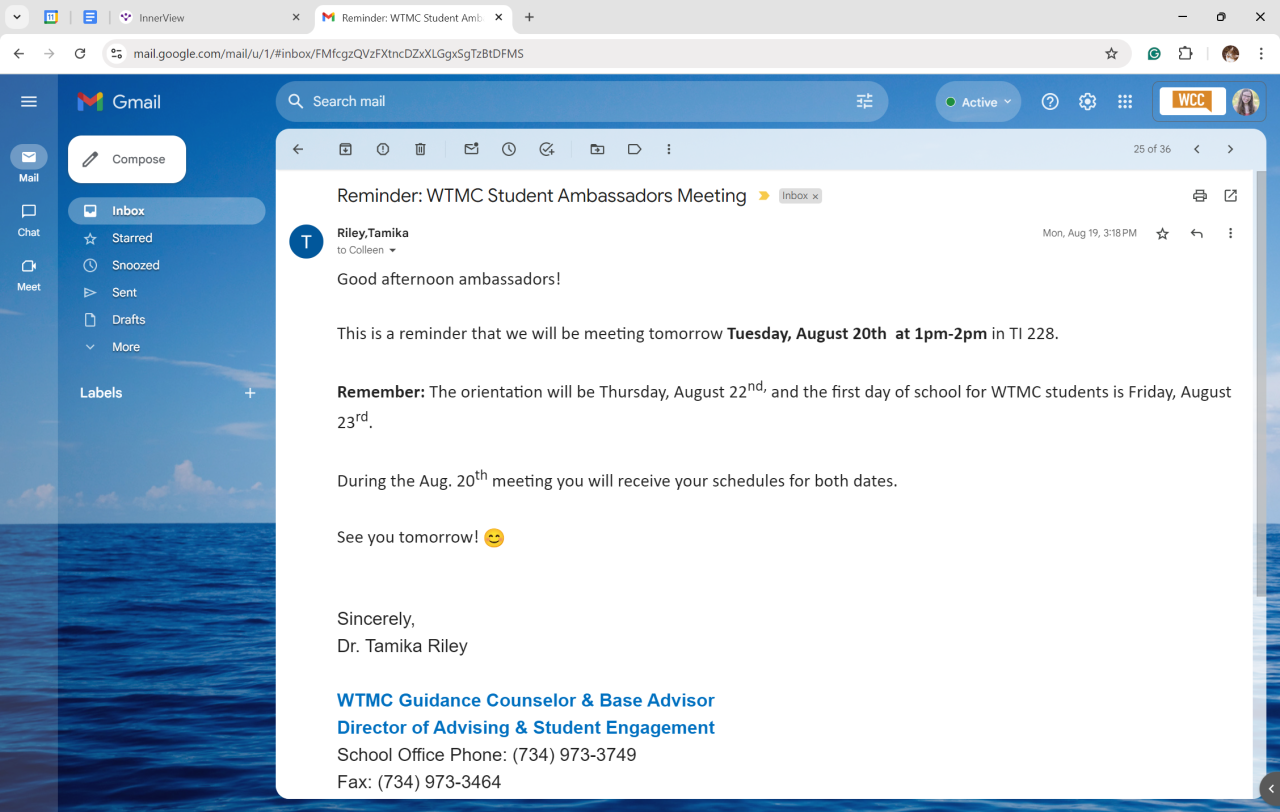Star the message from Riley, Tamika

pos(1162,234)
